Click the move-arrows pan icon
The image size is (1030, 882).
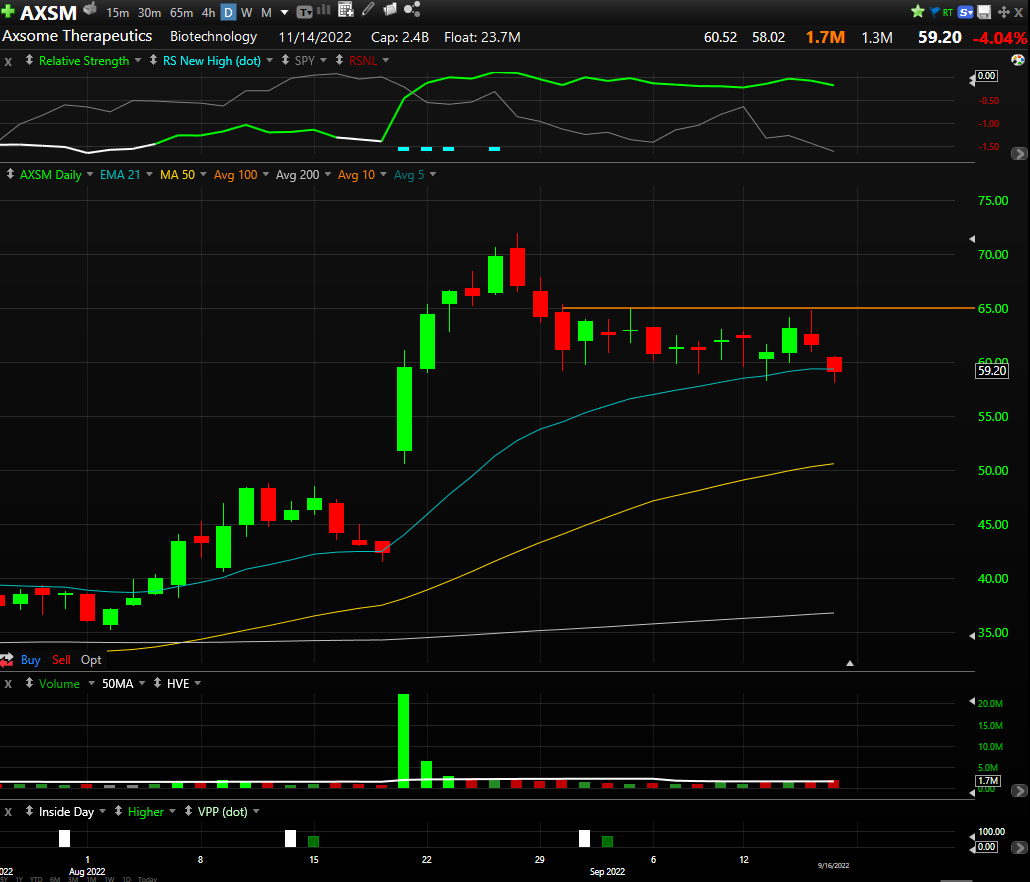point(1004,12)
